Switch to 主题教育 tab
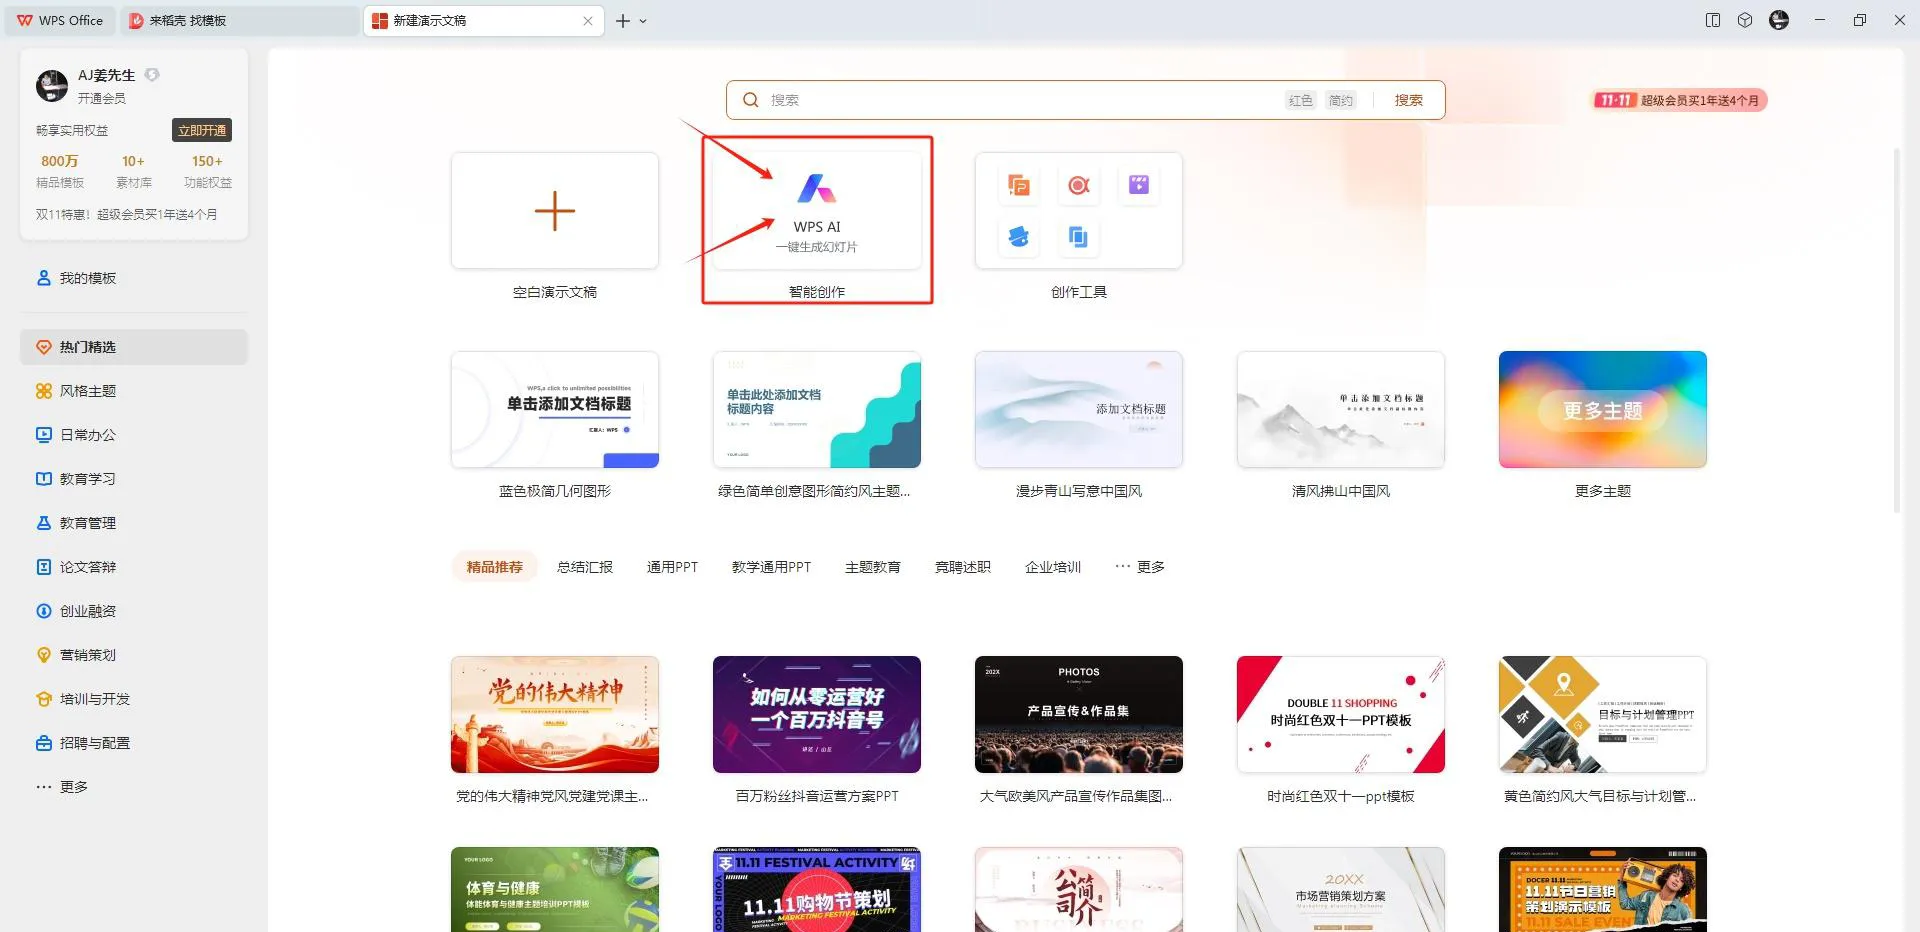1920x932 pixels. (x=872, y=567)
